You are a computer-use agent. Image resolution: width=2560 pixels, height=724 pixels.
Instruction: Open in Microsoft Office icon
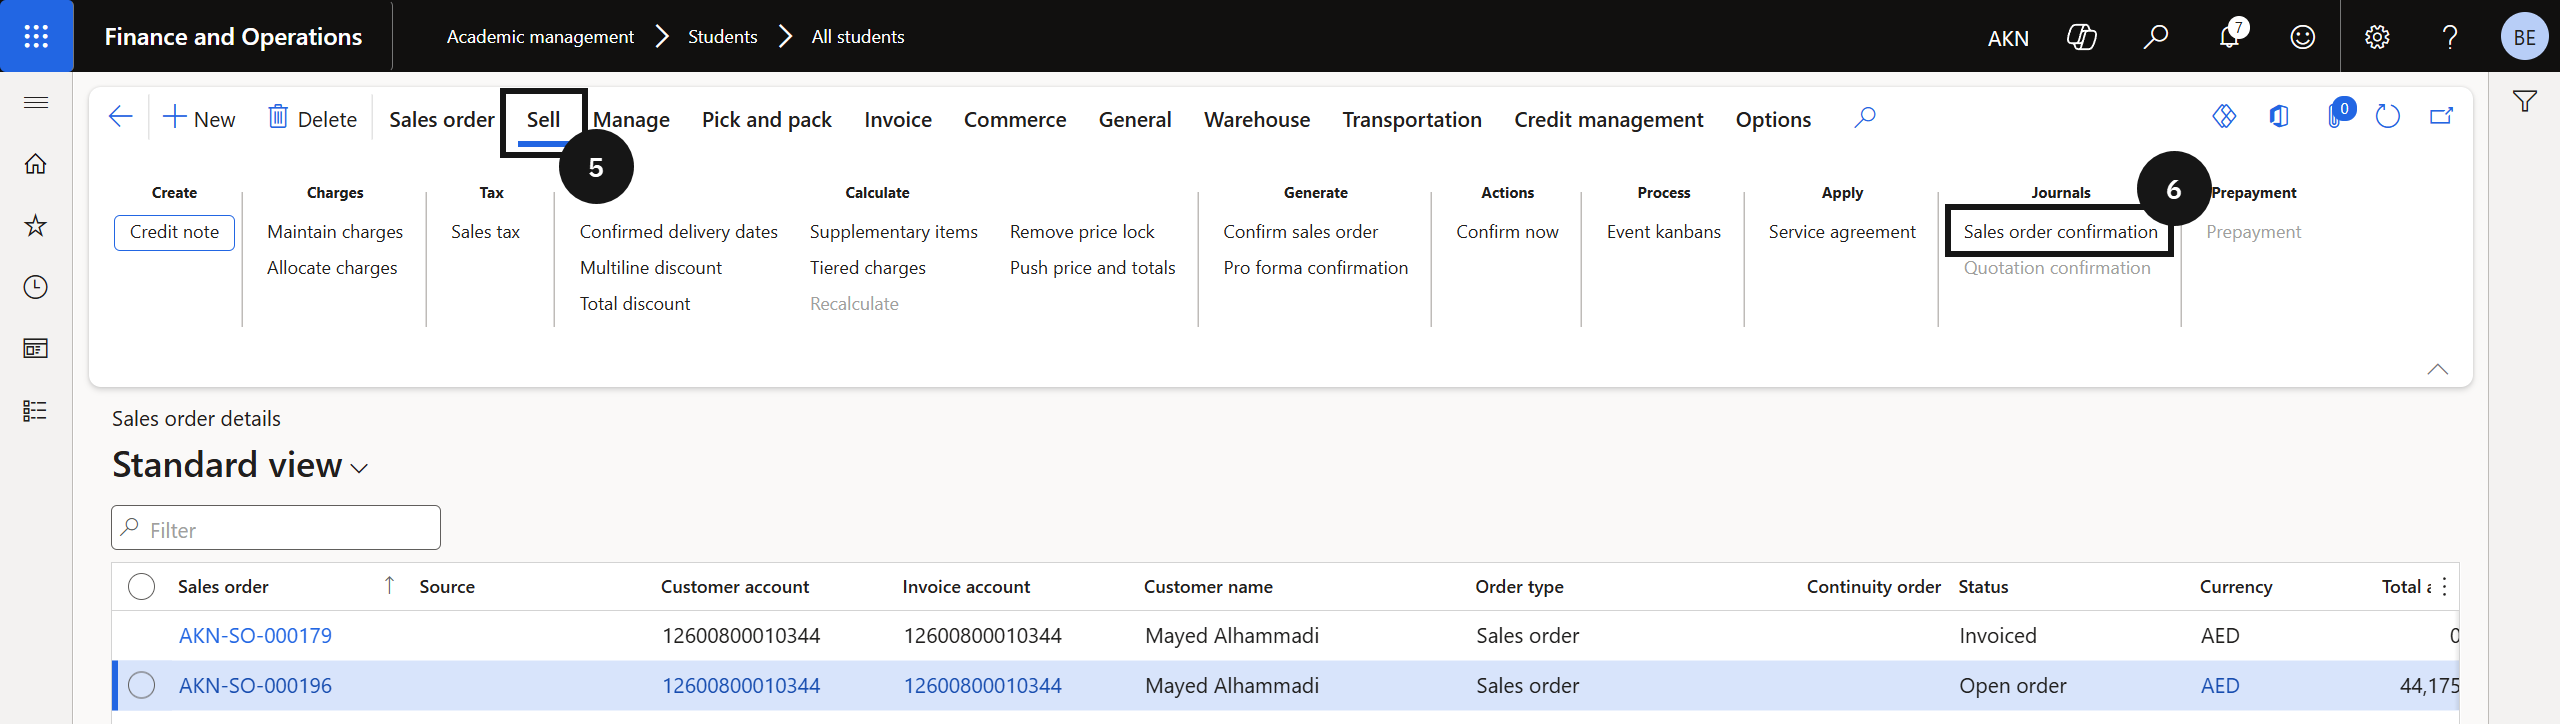[2279, 117]
